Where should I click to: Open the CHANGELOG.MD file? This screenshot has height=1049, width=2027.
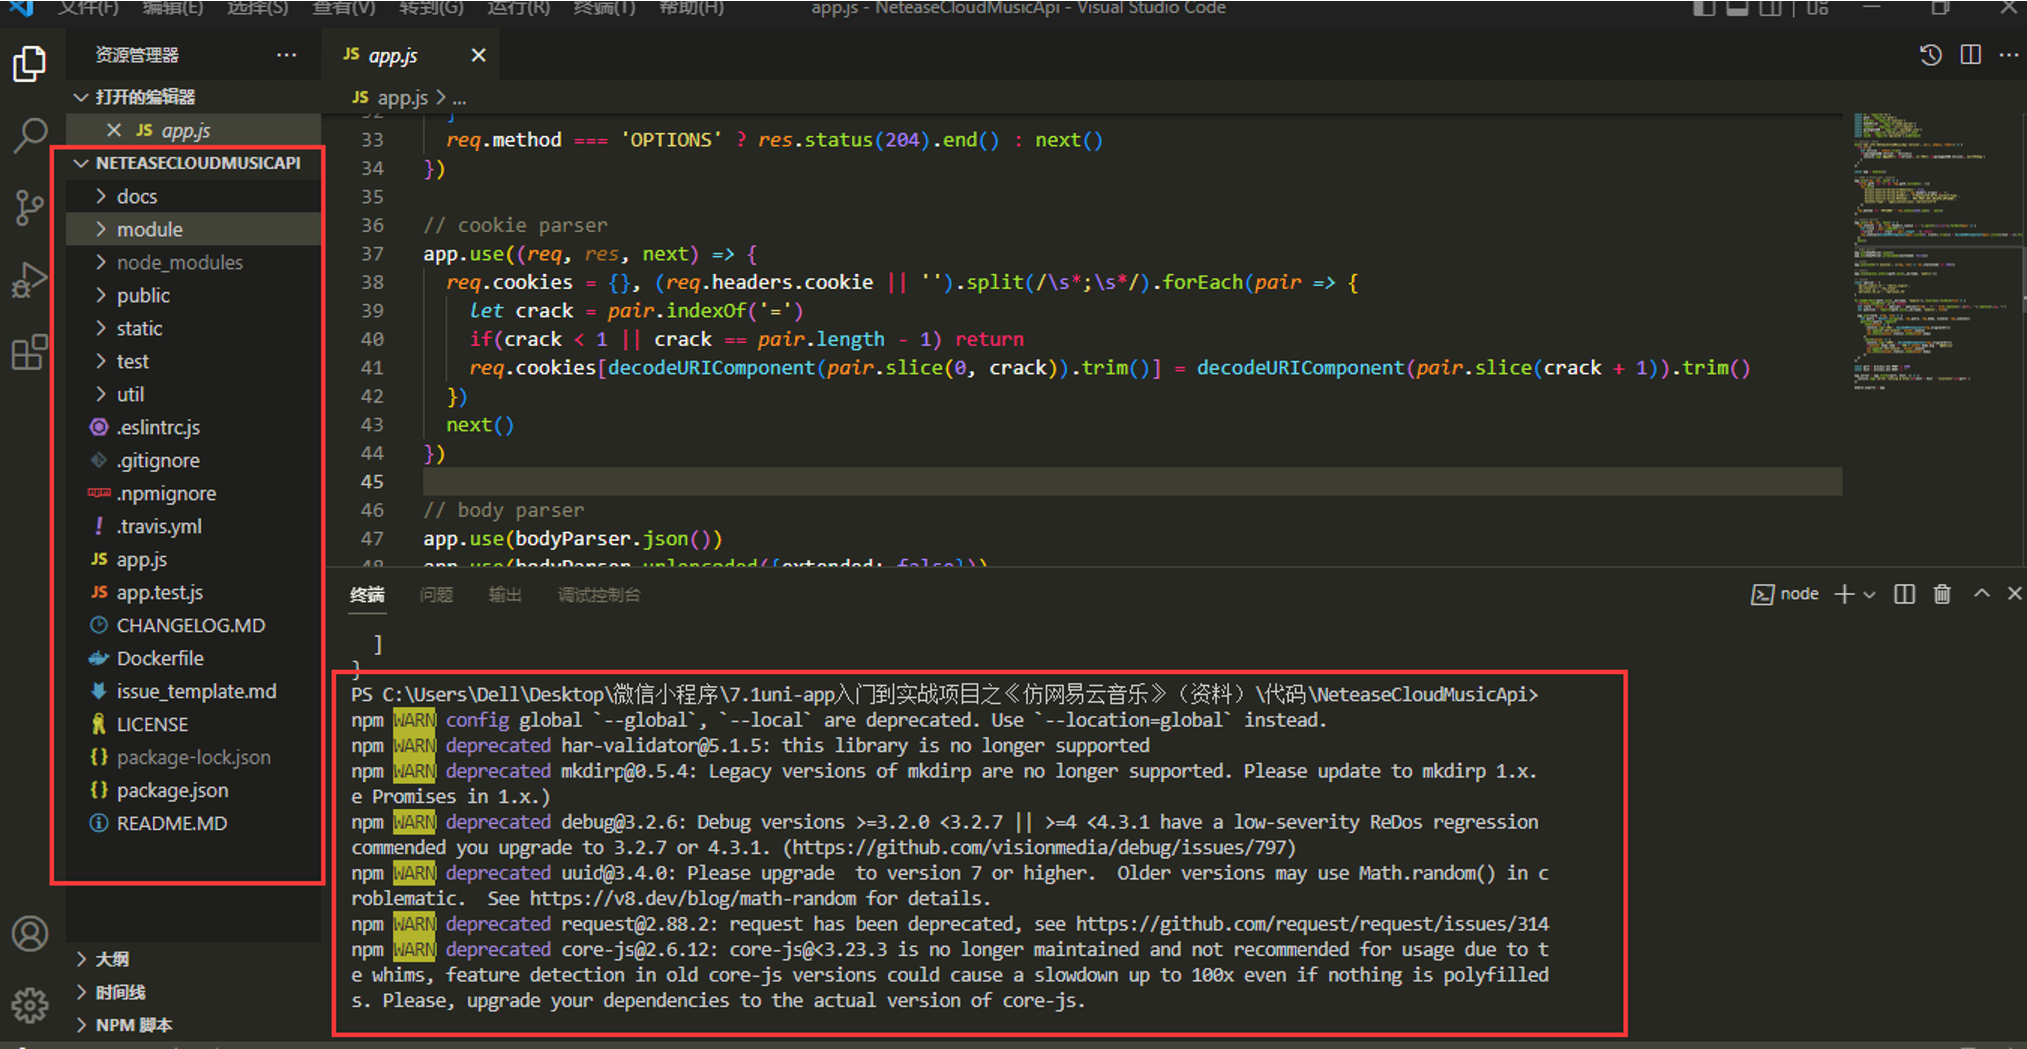click(195, 625)
